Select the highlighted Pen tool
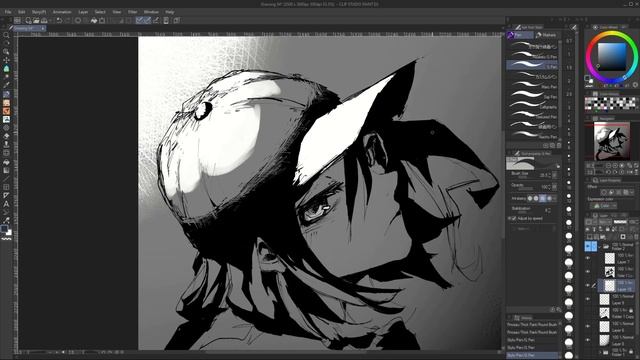 click(6, 94)
